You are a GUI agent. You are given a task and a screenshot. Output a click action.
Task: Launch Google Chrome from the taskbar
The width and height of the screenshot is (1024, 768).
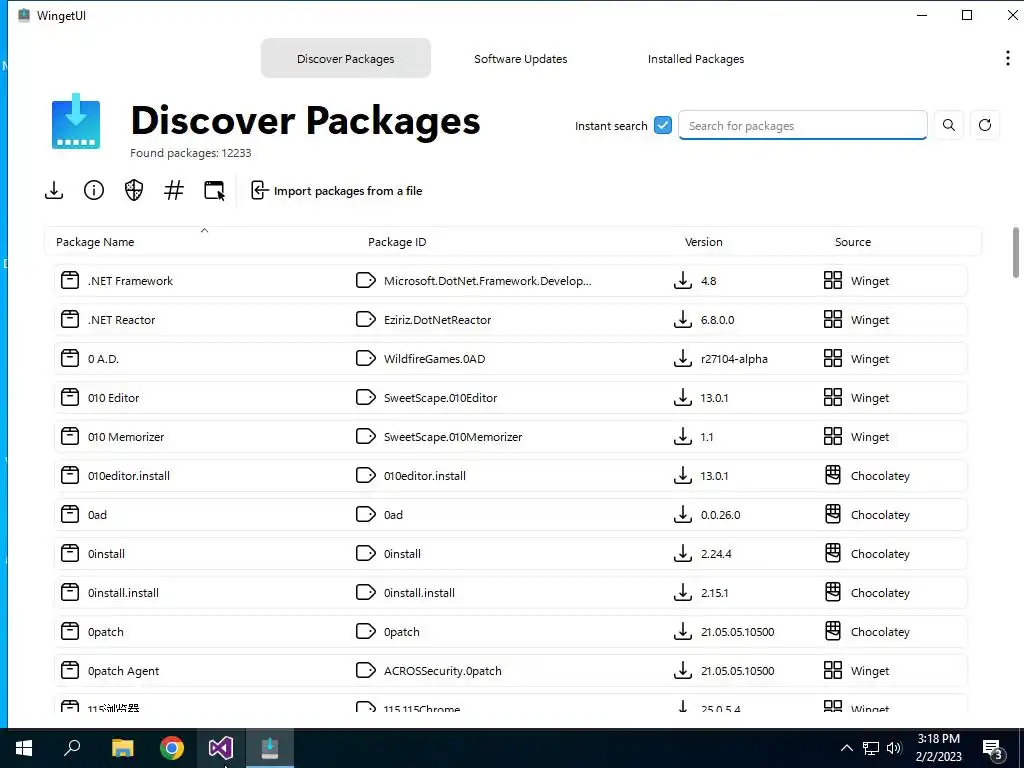coord(172,748)
